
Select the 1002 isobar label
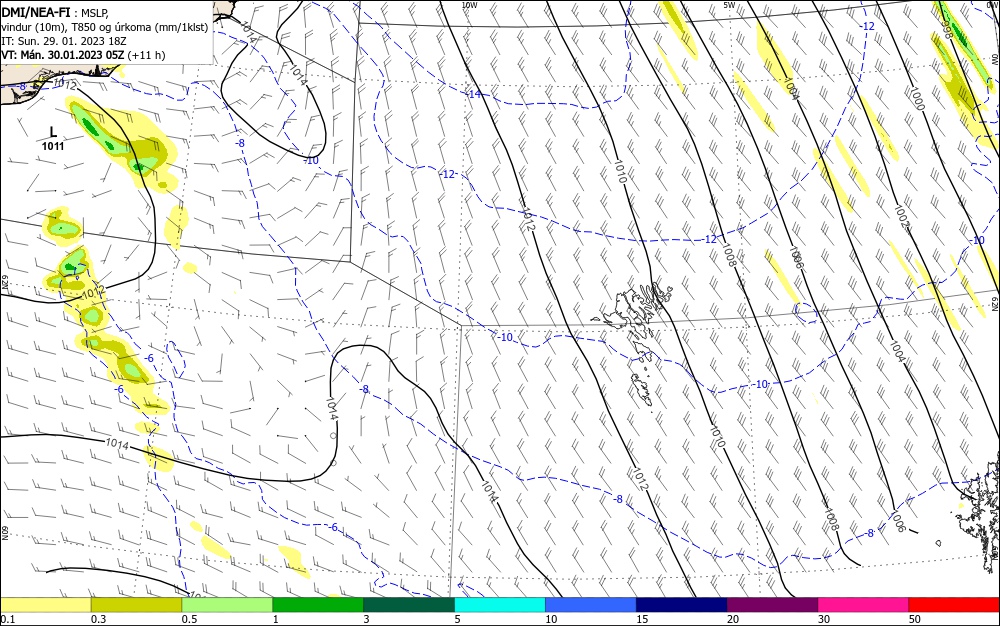tap(902, 217)
